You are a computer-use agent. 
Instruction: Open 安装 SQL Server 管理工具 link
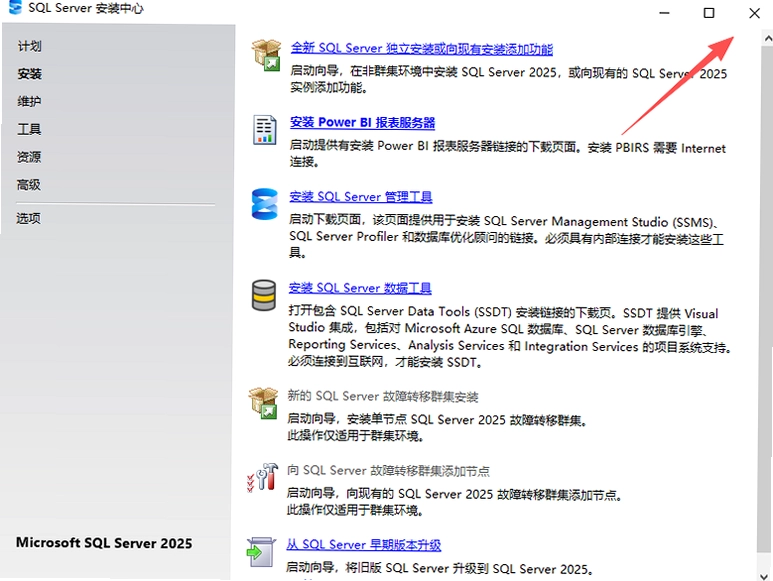point(361,197)
